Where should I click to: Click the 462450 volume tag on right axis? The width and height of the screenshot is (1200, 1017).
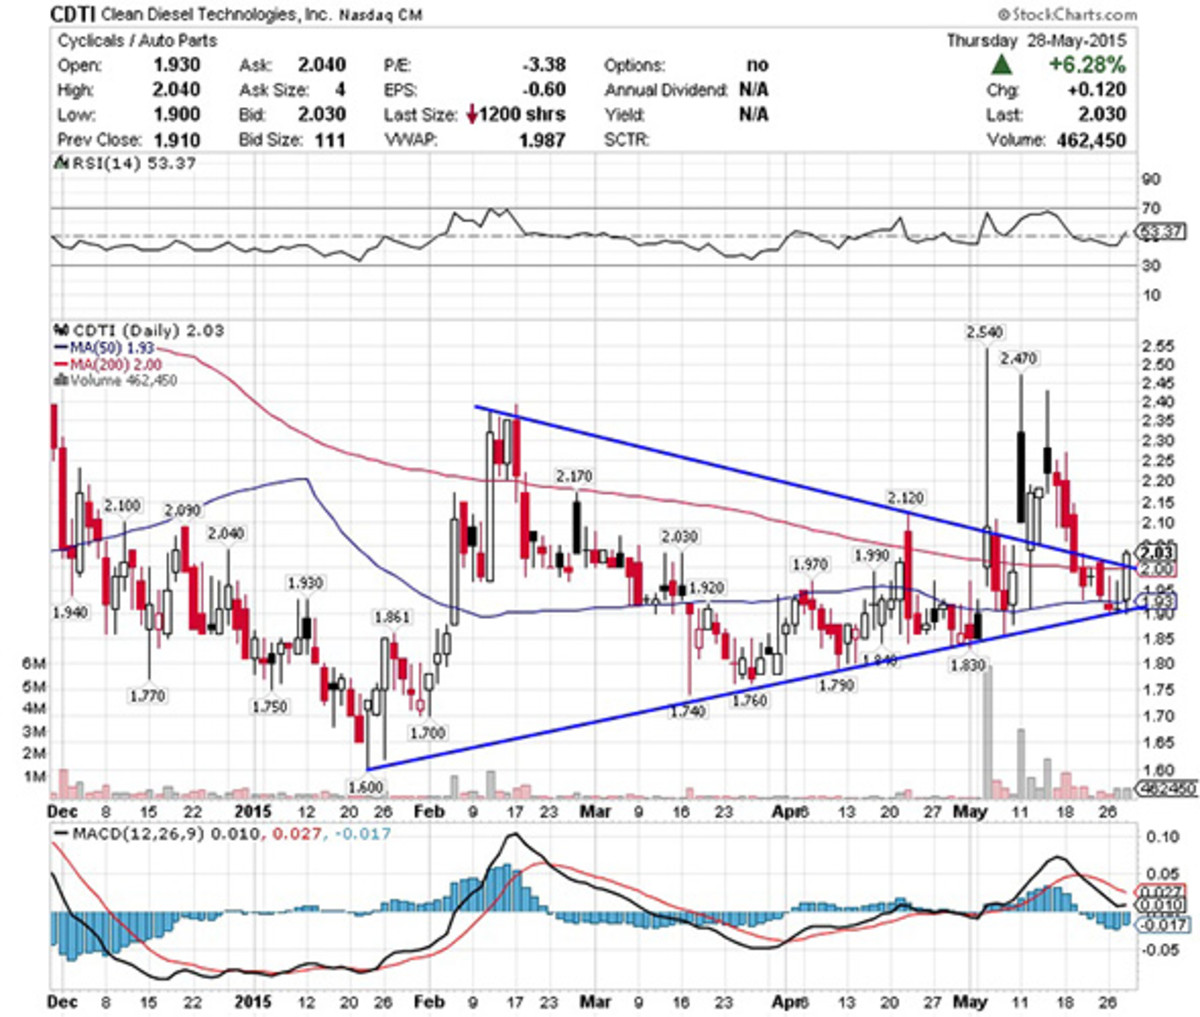[x=1168, y=789]
